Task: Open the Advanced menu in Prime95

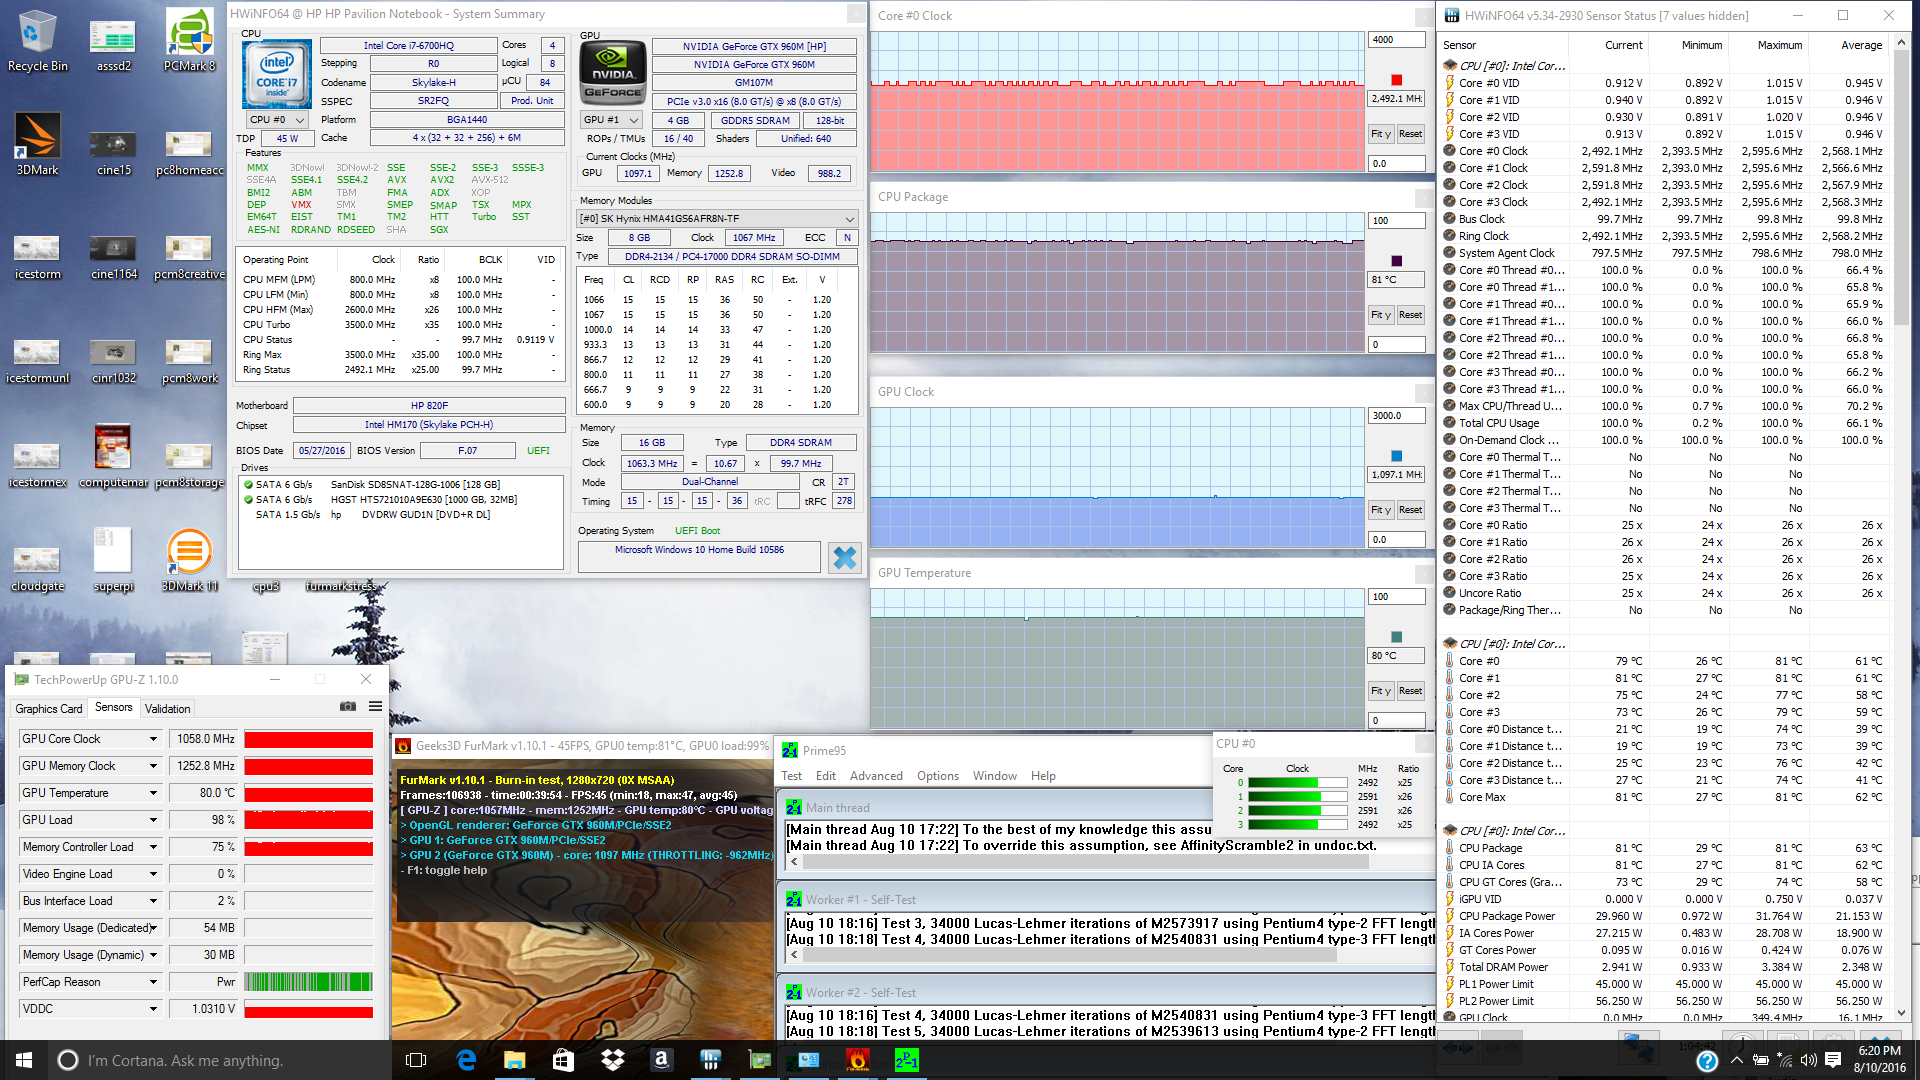Action: 875,776
